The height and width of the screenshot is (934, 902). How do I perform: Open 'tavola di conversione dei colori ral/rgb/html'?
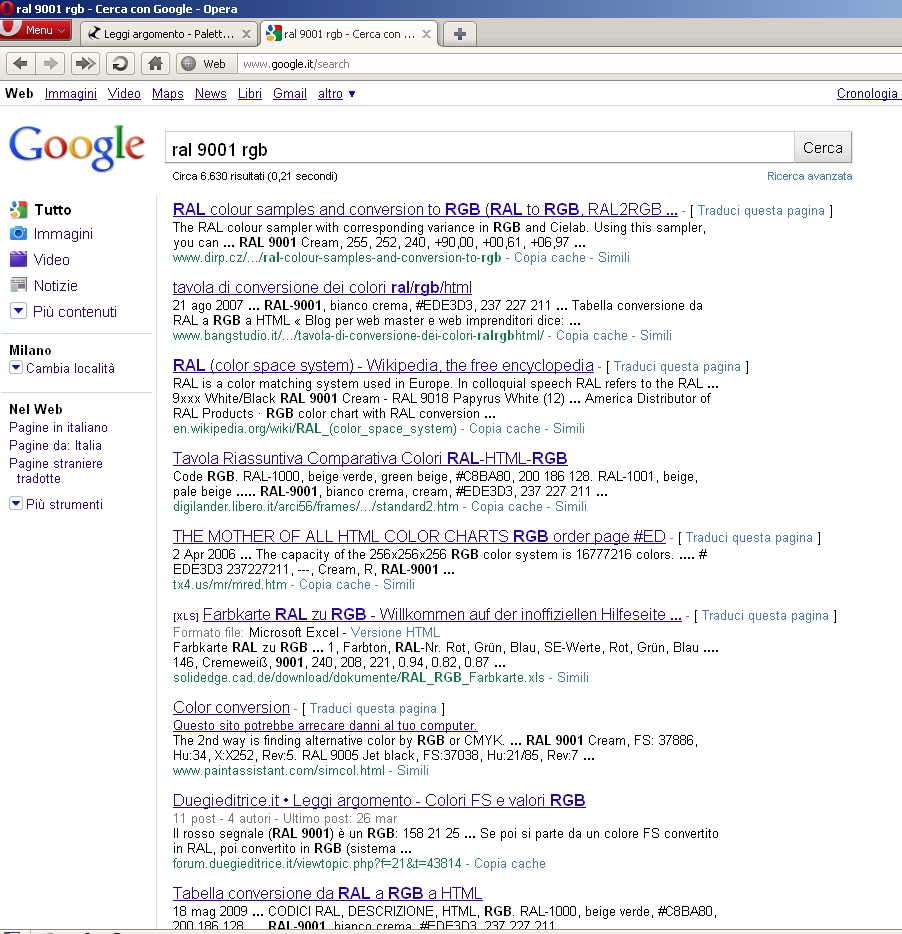click(322, 288)
